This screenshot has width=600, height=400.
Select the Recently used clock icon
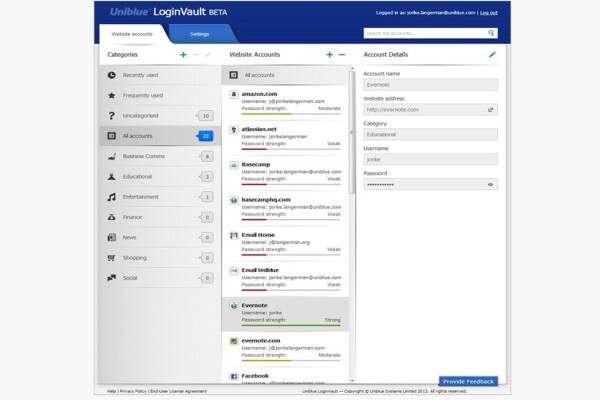coord(111,75)
